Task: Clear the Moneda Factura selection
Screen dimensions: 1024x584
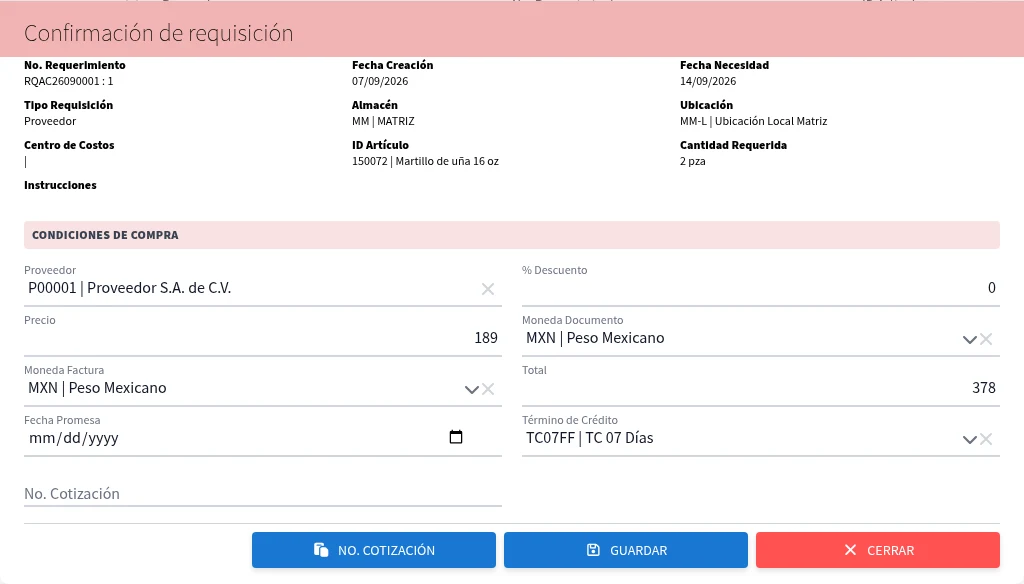Action: (x=488, y=389)
